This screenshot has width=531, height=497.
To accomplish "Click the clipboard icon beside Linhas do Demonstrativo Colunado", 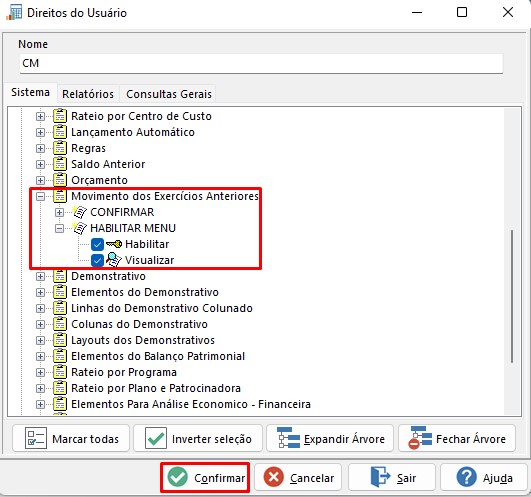I will coord(60,308).
